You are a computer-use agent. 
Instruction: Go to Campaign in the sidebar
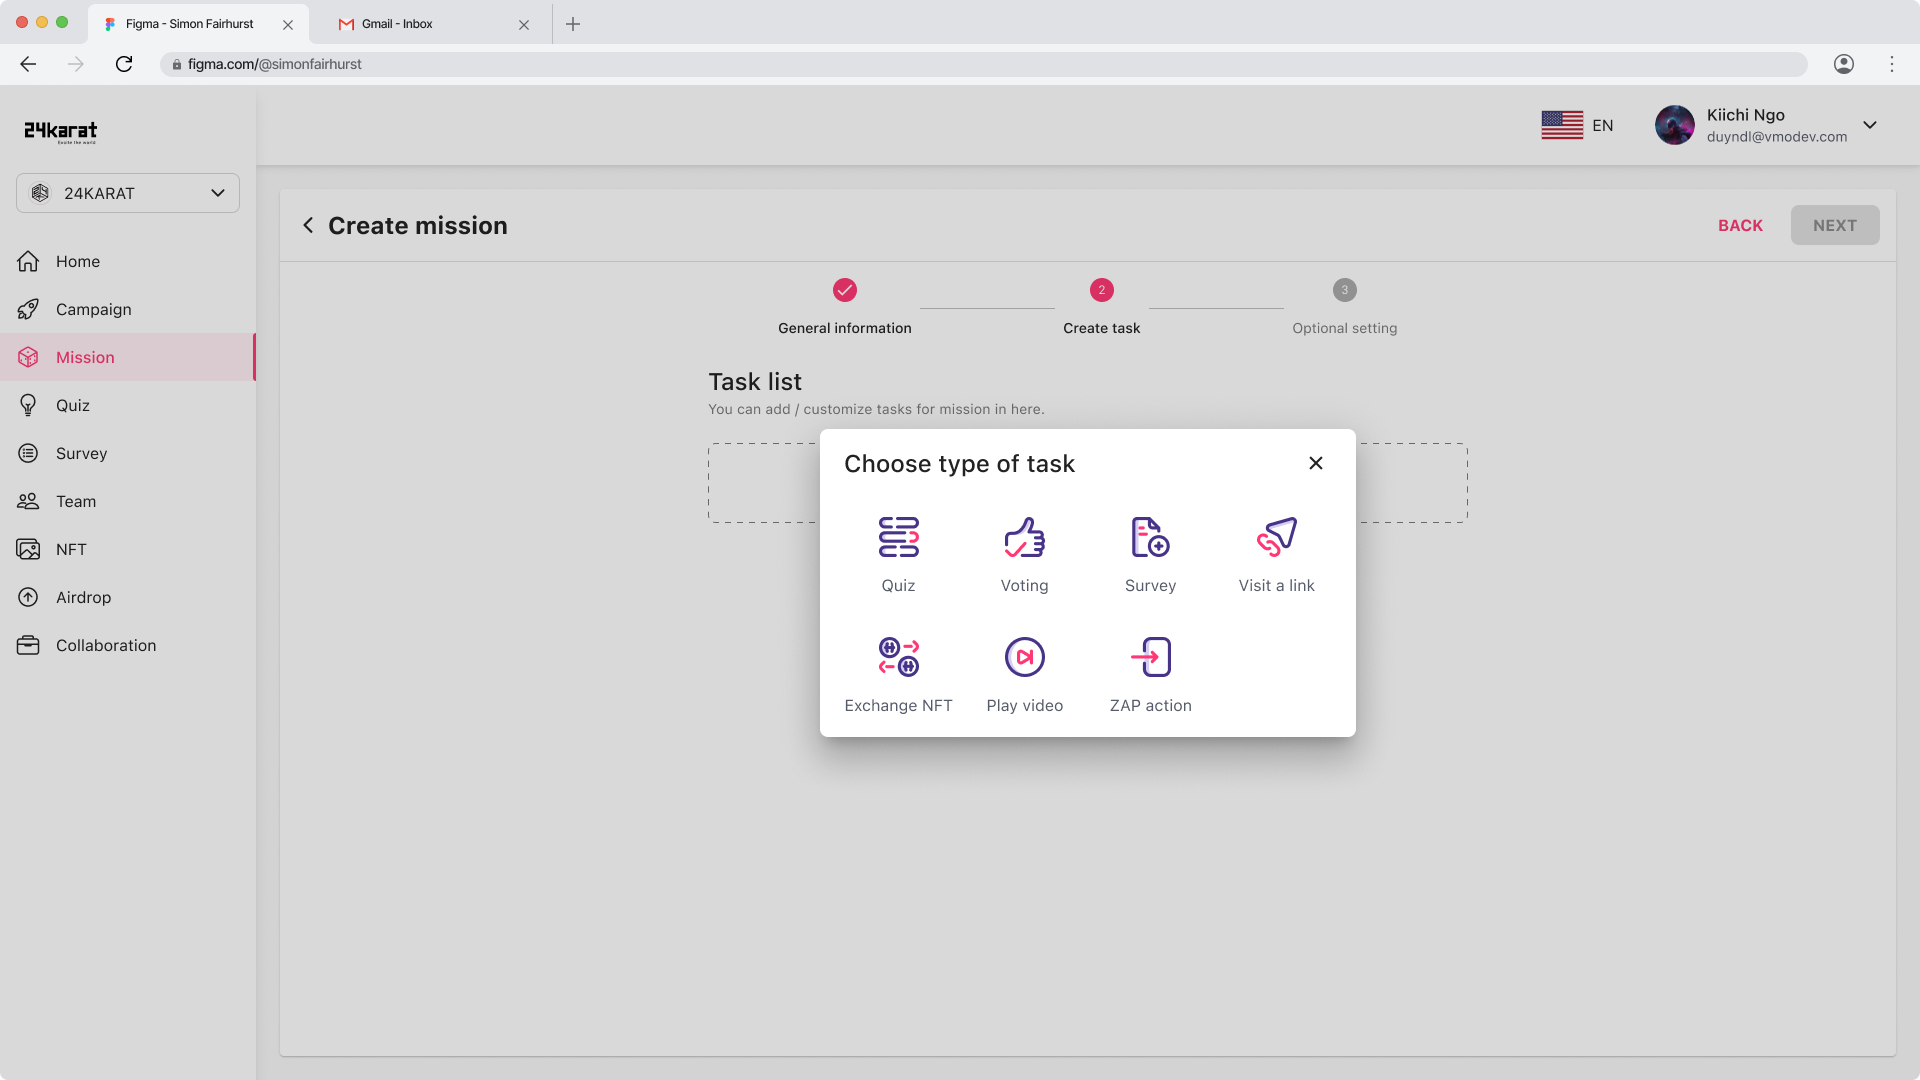click(93, 309)
